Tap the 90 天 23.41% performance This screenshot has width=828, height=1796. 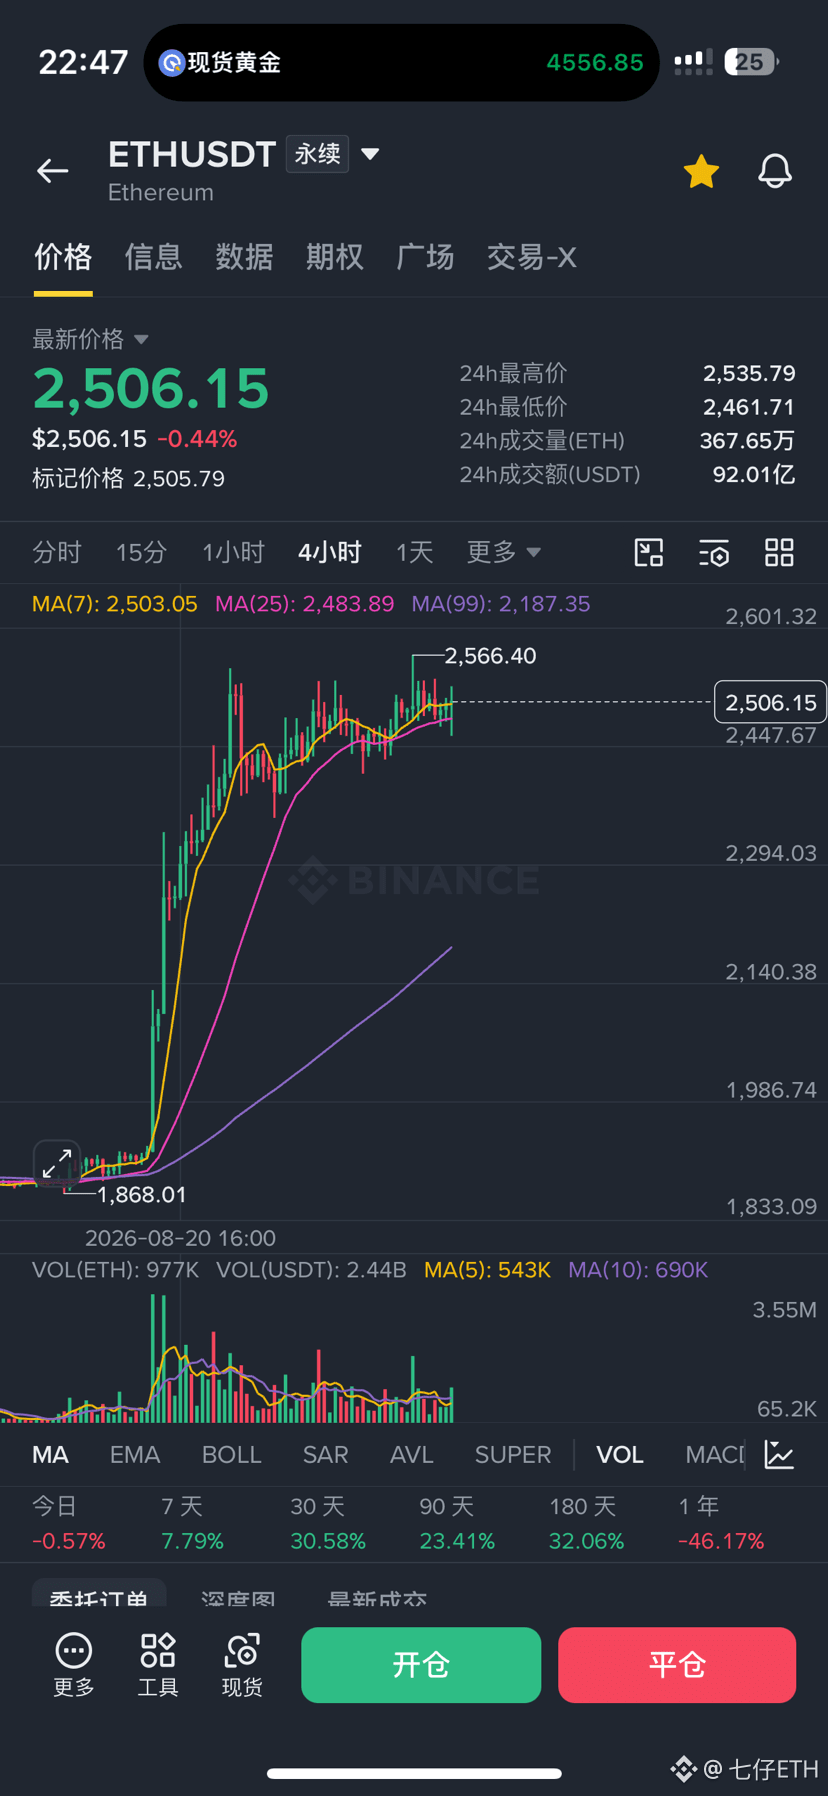coord(457,1523)
